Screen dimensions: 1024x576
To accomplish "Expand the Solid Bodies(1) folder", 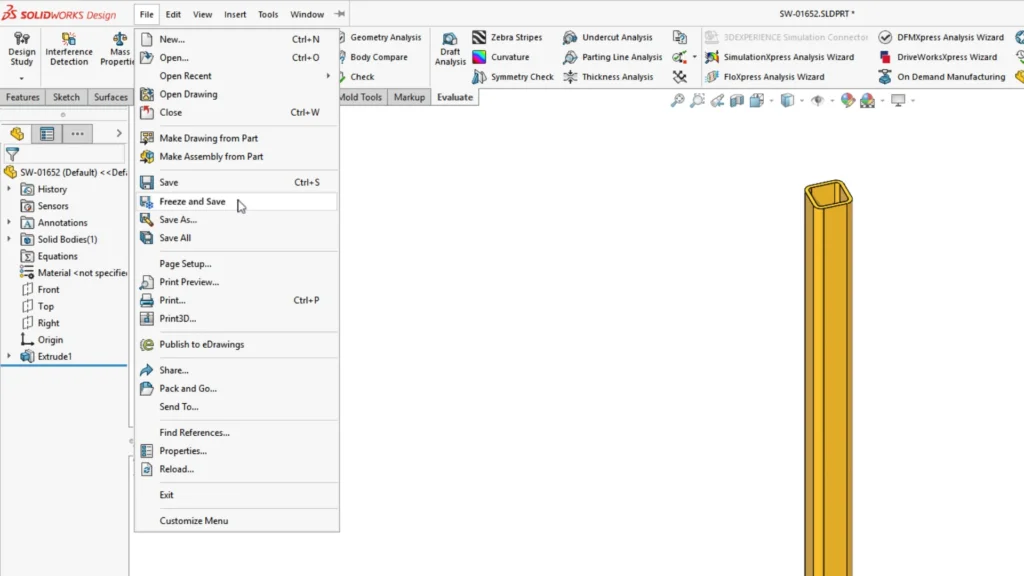I will (x=10, y=239).
